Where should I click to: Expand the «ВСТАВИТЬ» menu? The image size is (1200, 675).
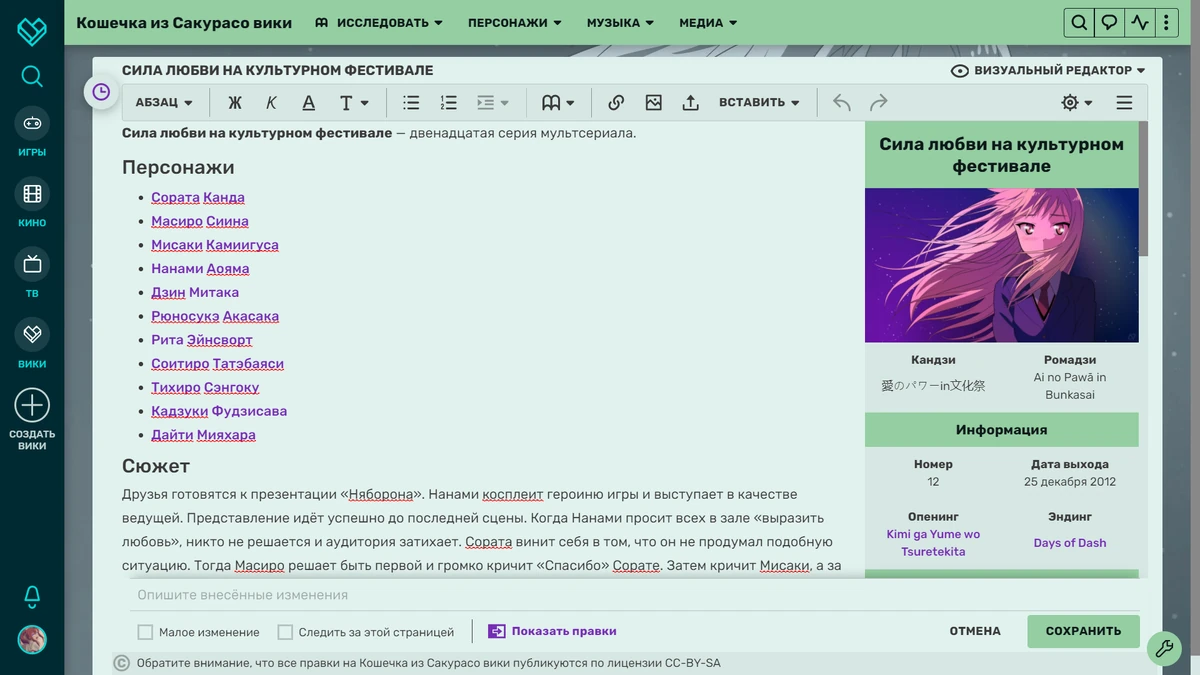click(756, 102)
